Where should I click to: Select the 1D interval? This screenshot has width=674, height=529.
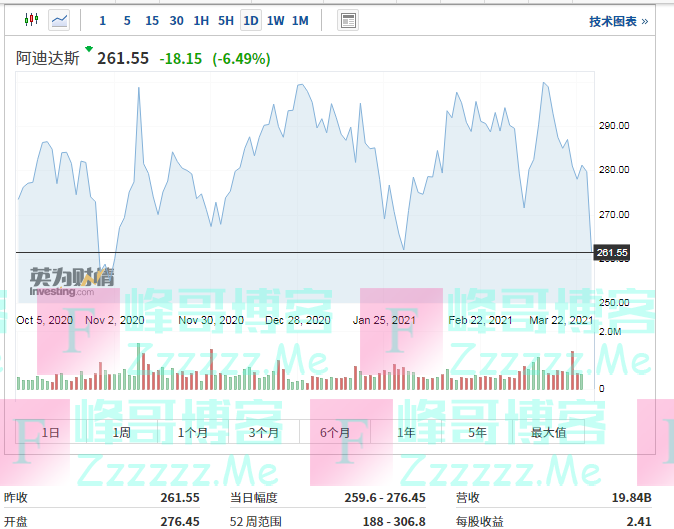coord(251,21)
